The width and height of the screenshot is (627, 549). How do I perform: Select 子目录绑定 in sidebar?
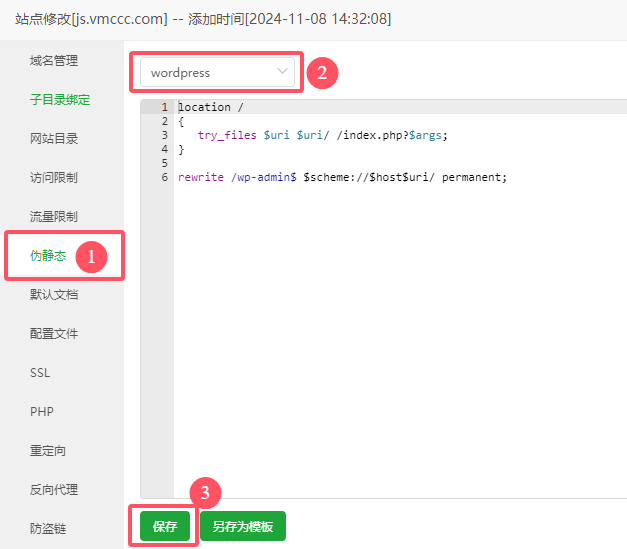pos(60,100)
